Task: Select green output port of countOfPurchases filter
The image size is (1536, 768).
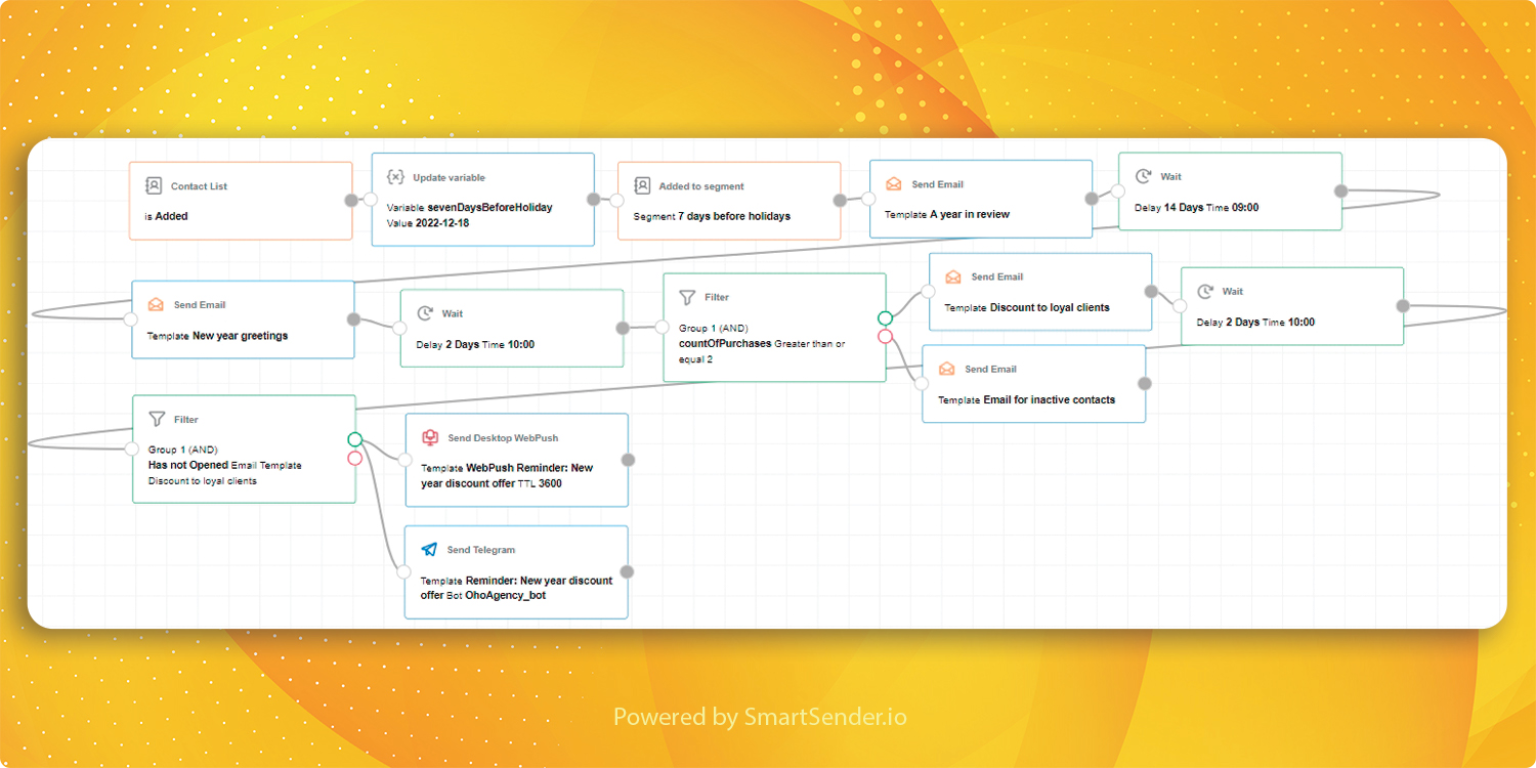Action: pos(885,318)
